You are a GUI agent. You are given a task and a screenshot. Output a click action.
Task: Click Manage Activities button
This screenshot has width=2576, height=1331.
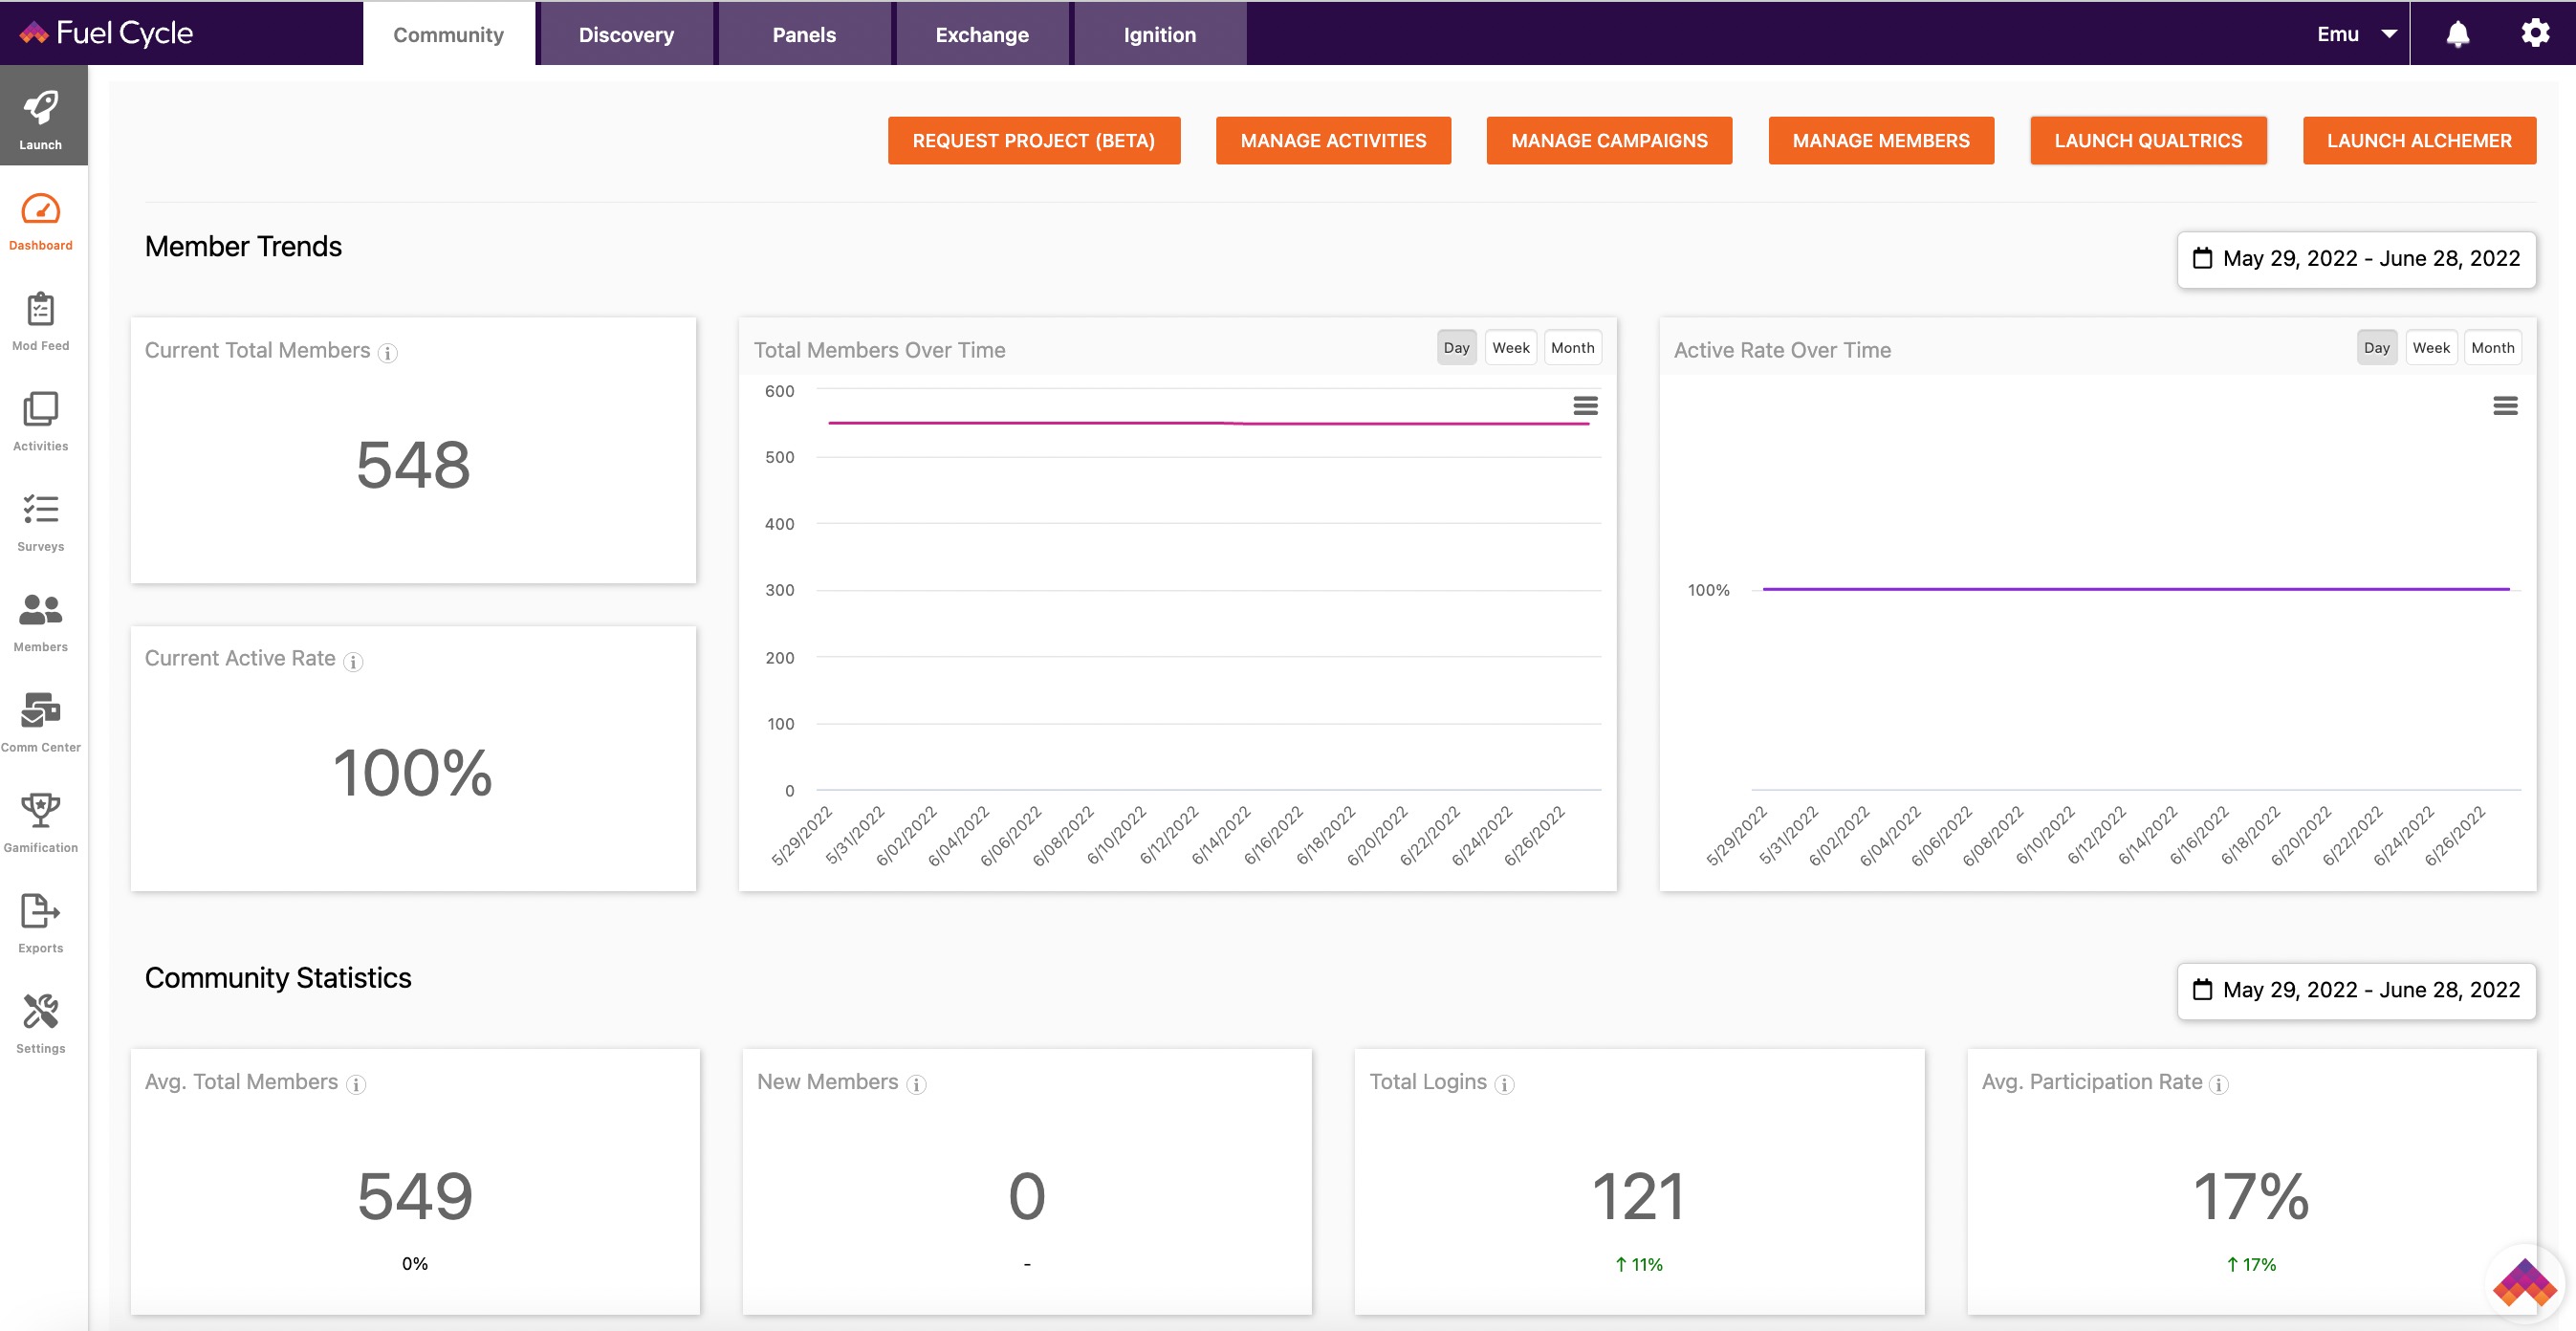[x=1333, y=140]
